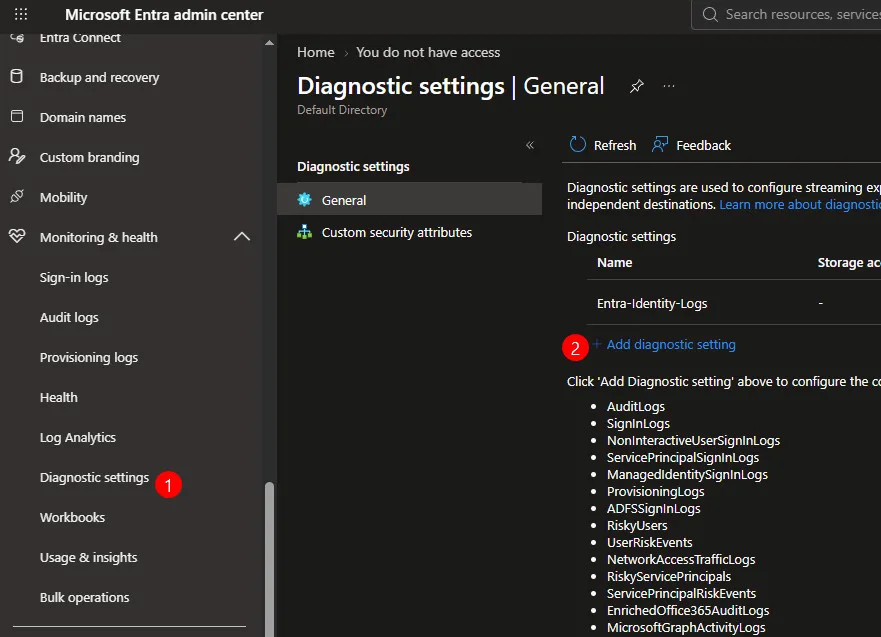Open Custom branding
Viewport: 881px width, 637px height.
89,157
